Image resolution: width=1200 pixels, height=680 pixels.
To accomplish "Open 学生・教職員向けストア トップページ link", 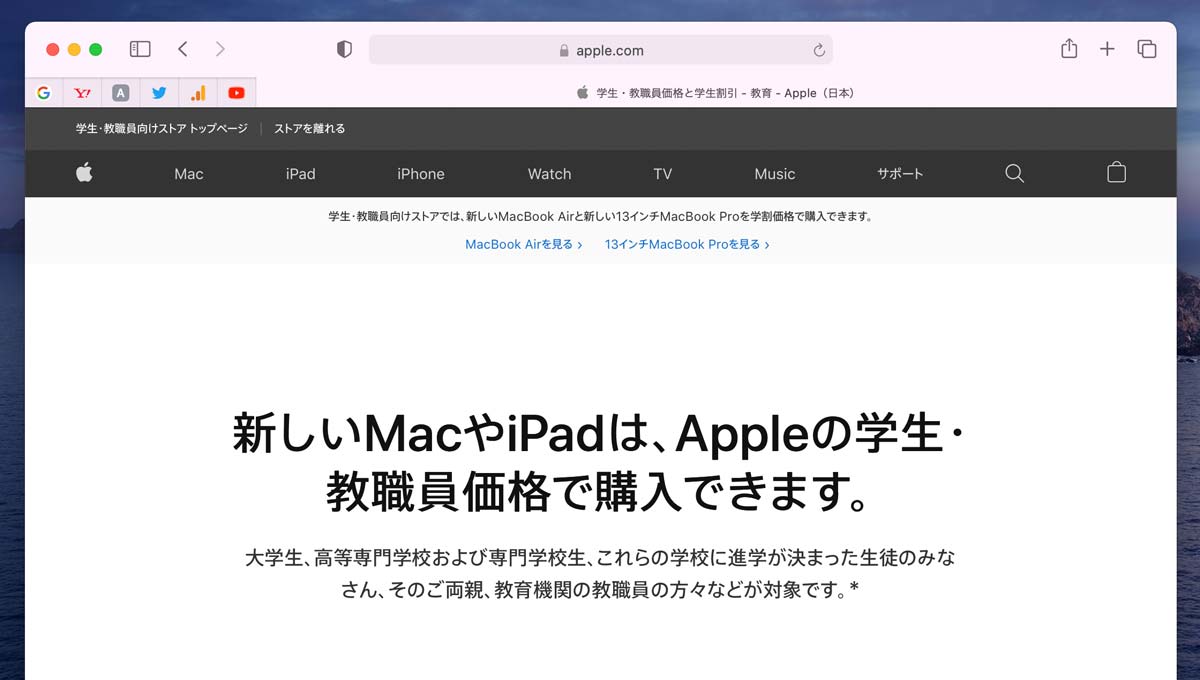I will point(161,128).
